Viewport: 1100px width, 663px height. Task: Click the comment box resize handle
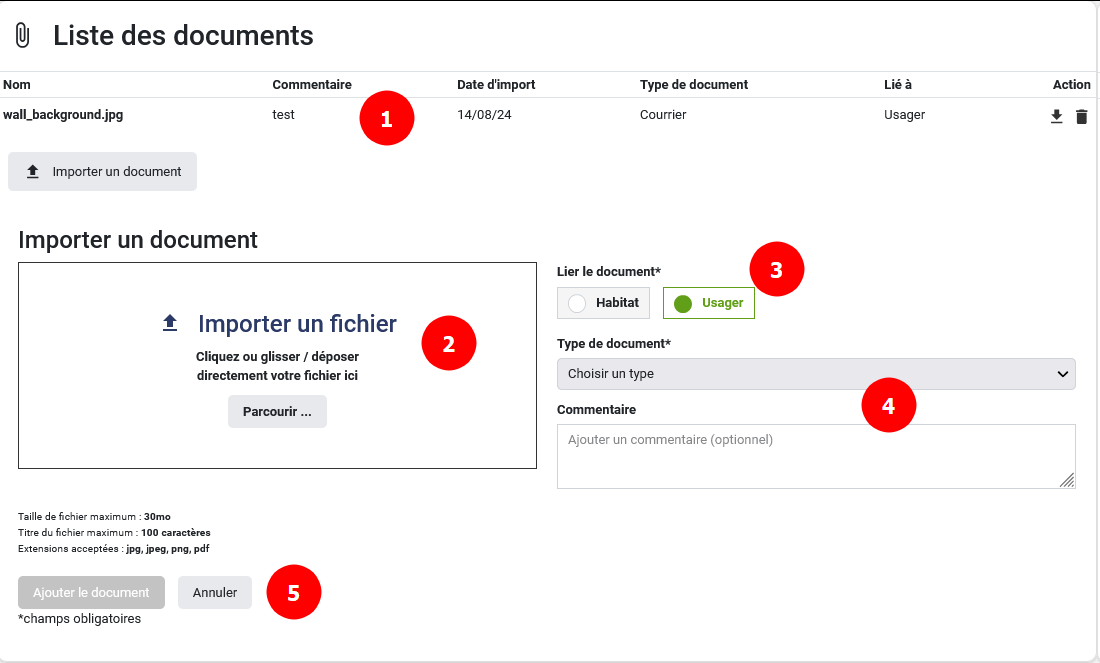tap(1067, 480)
